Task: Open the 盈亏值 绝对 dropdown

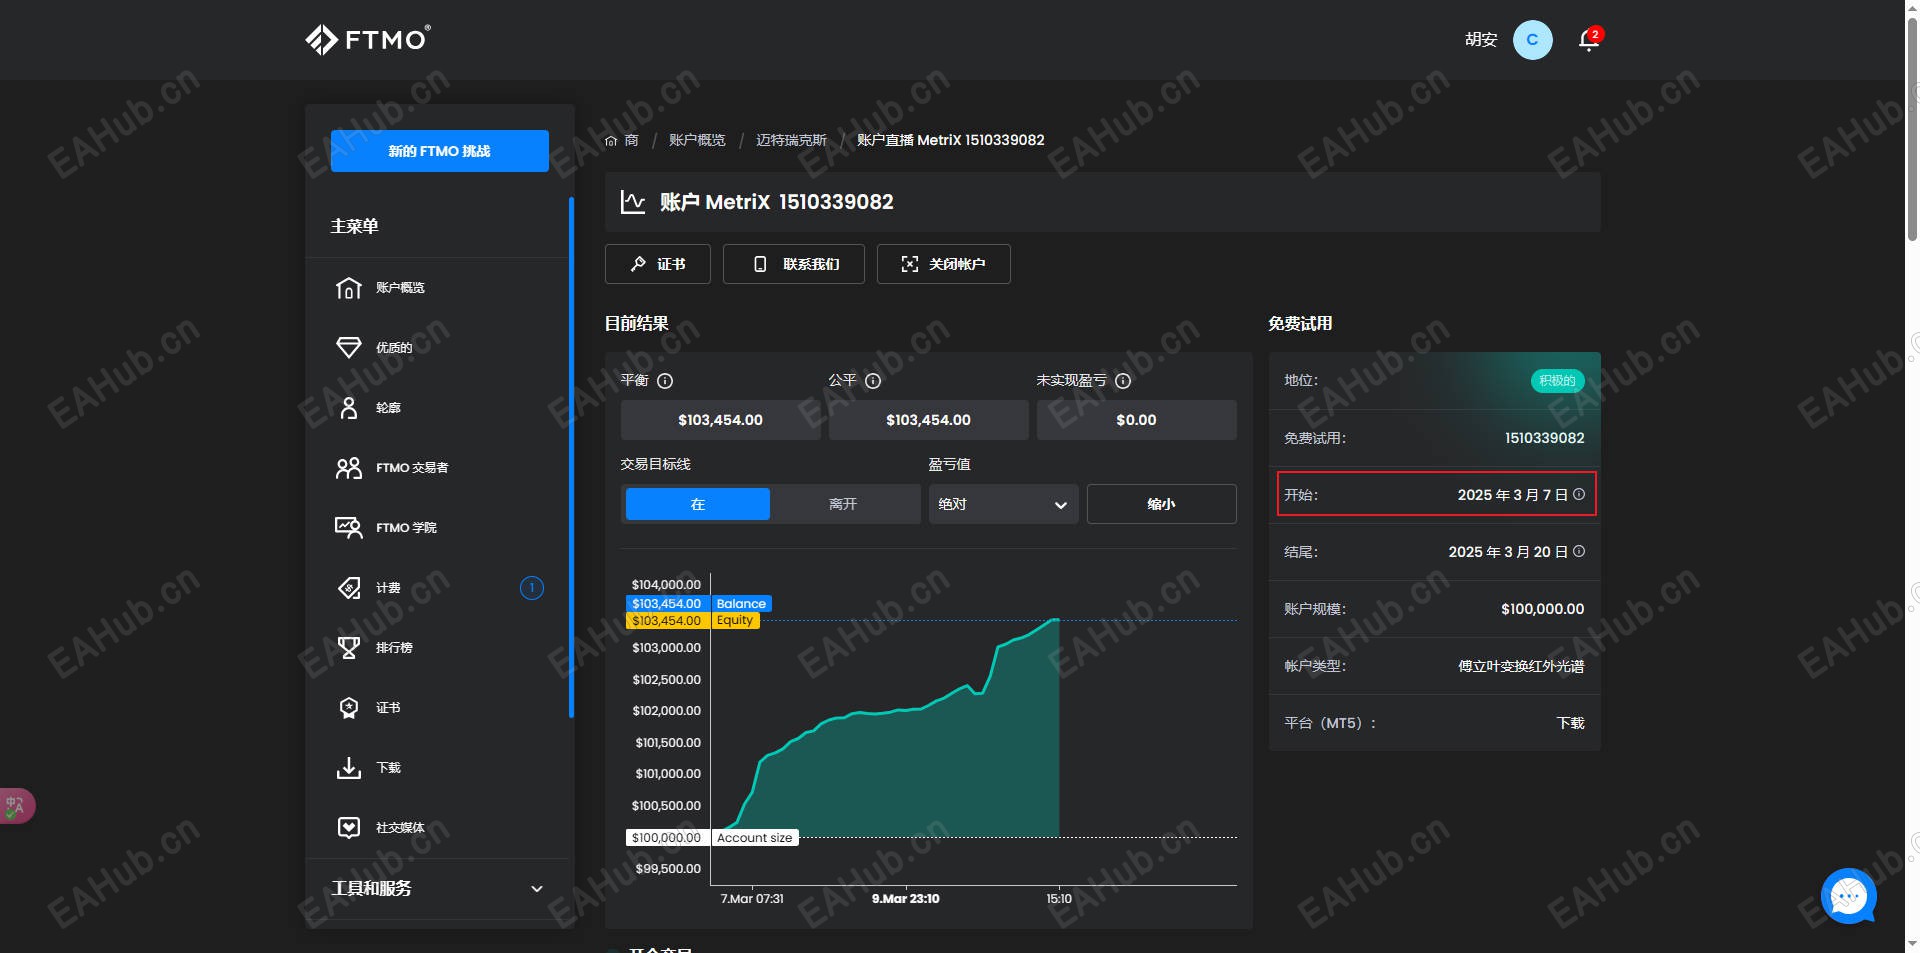Action: point(1003,504)
